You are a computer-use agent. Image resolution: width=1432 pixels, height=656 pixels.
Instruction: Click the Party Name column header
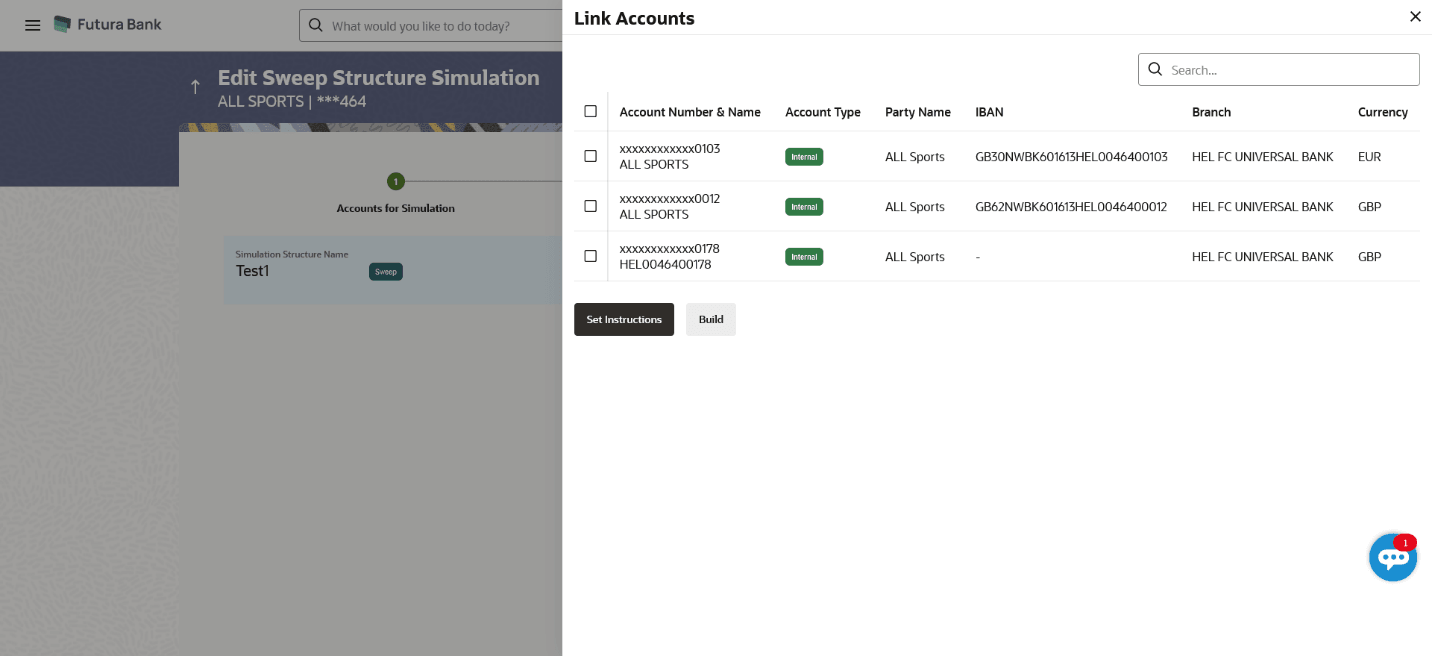pos(918,112)
